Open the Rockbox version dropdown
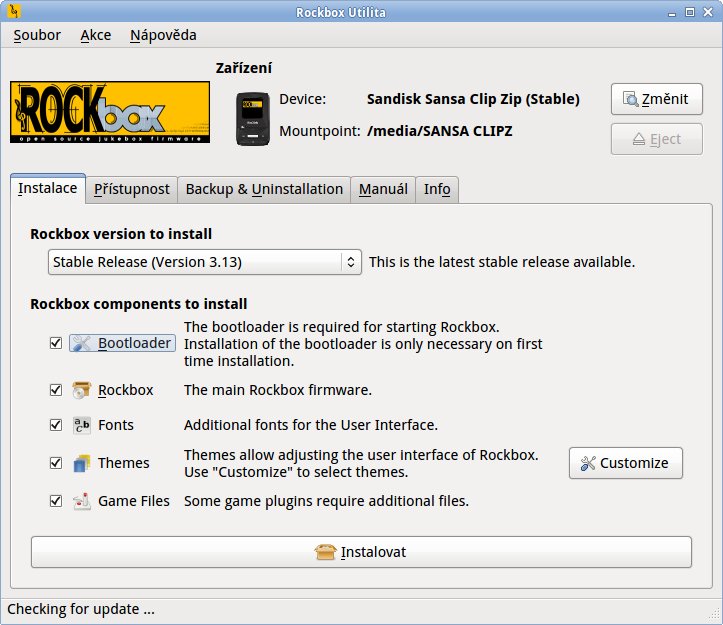723x625 pixels. pyautogui.click(x=204, y=262)
